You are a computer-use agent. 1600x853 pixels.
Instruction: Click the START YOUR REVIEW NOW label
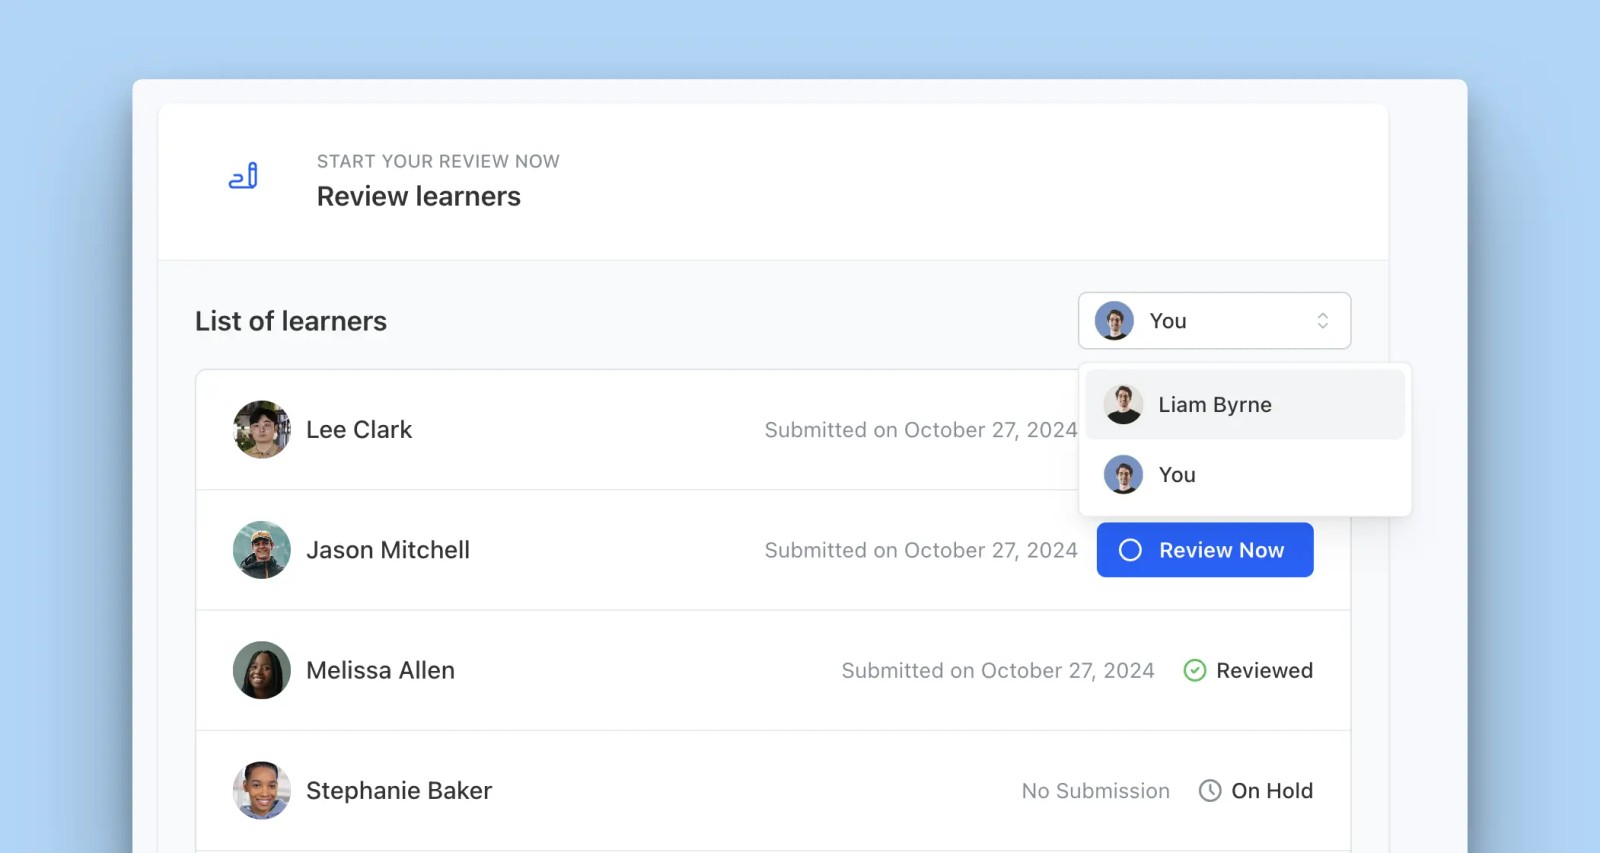438,161
